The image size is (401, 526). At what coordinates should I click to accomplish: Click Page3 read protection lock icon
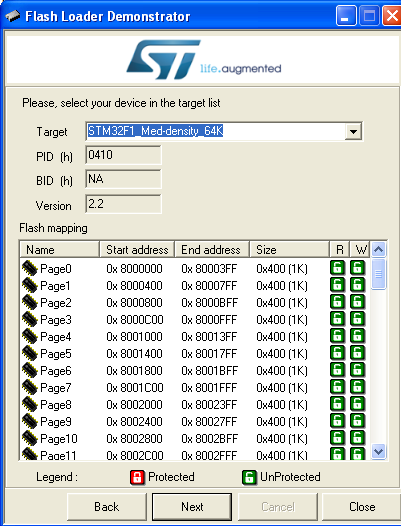pos(338,319)
